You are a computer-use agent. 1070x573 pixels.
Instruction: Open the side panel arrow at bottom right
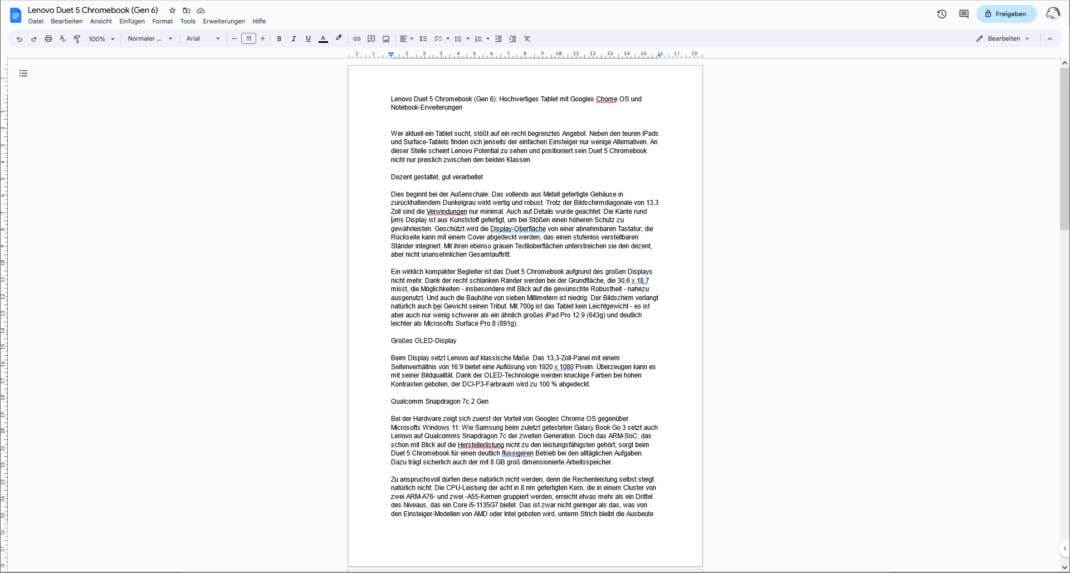pyautogui.click(x=1065, y=548)
